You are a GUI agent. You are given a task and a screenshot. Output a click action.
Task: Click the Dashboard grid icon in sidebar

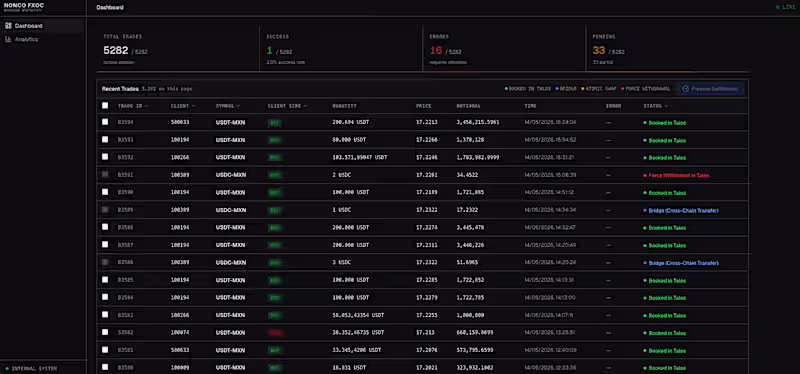point(8,26)
